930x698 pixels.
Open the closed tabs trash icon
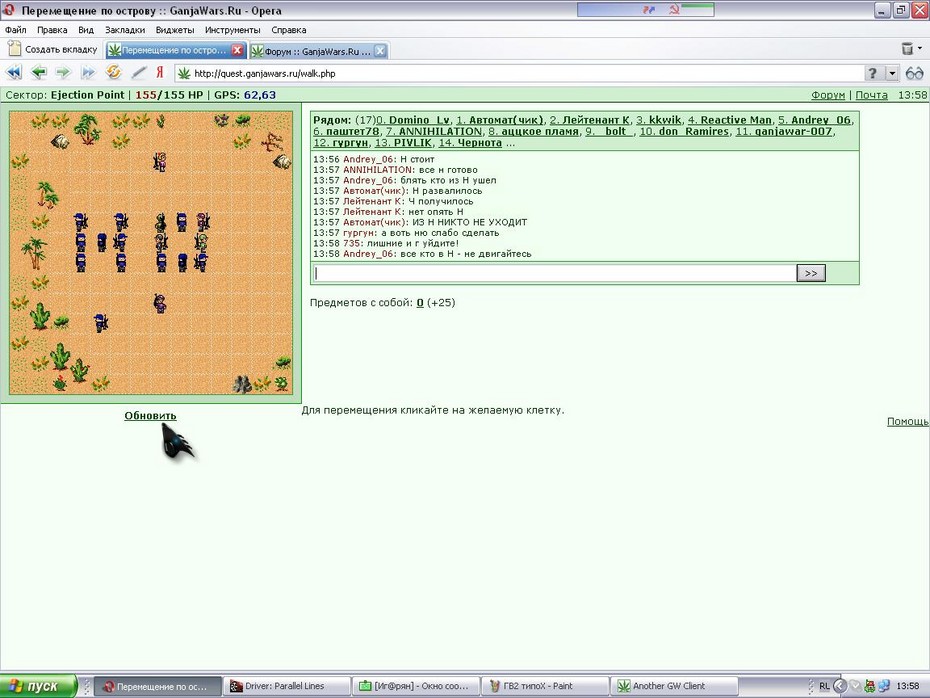907,49
